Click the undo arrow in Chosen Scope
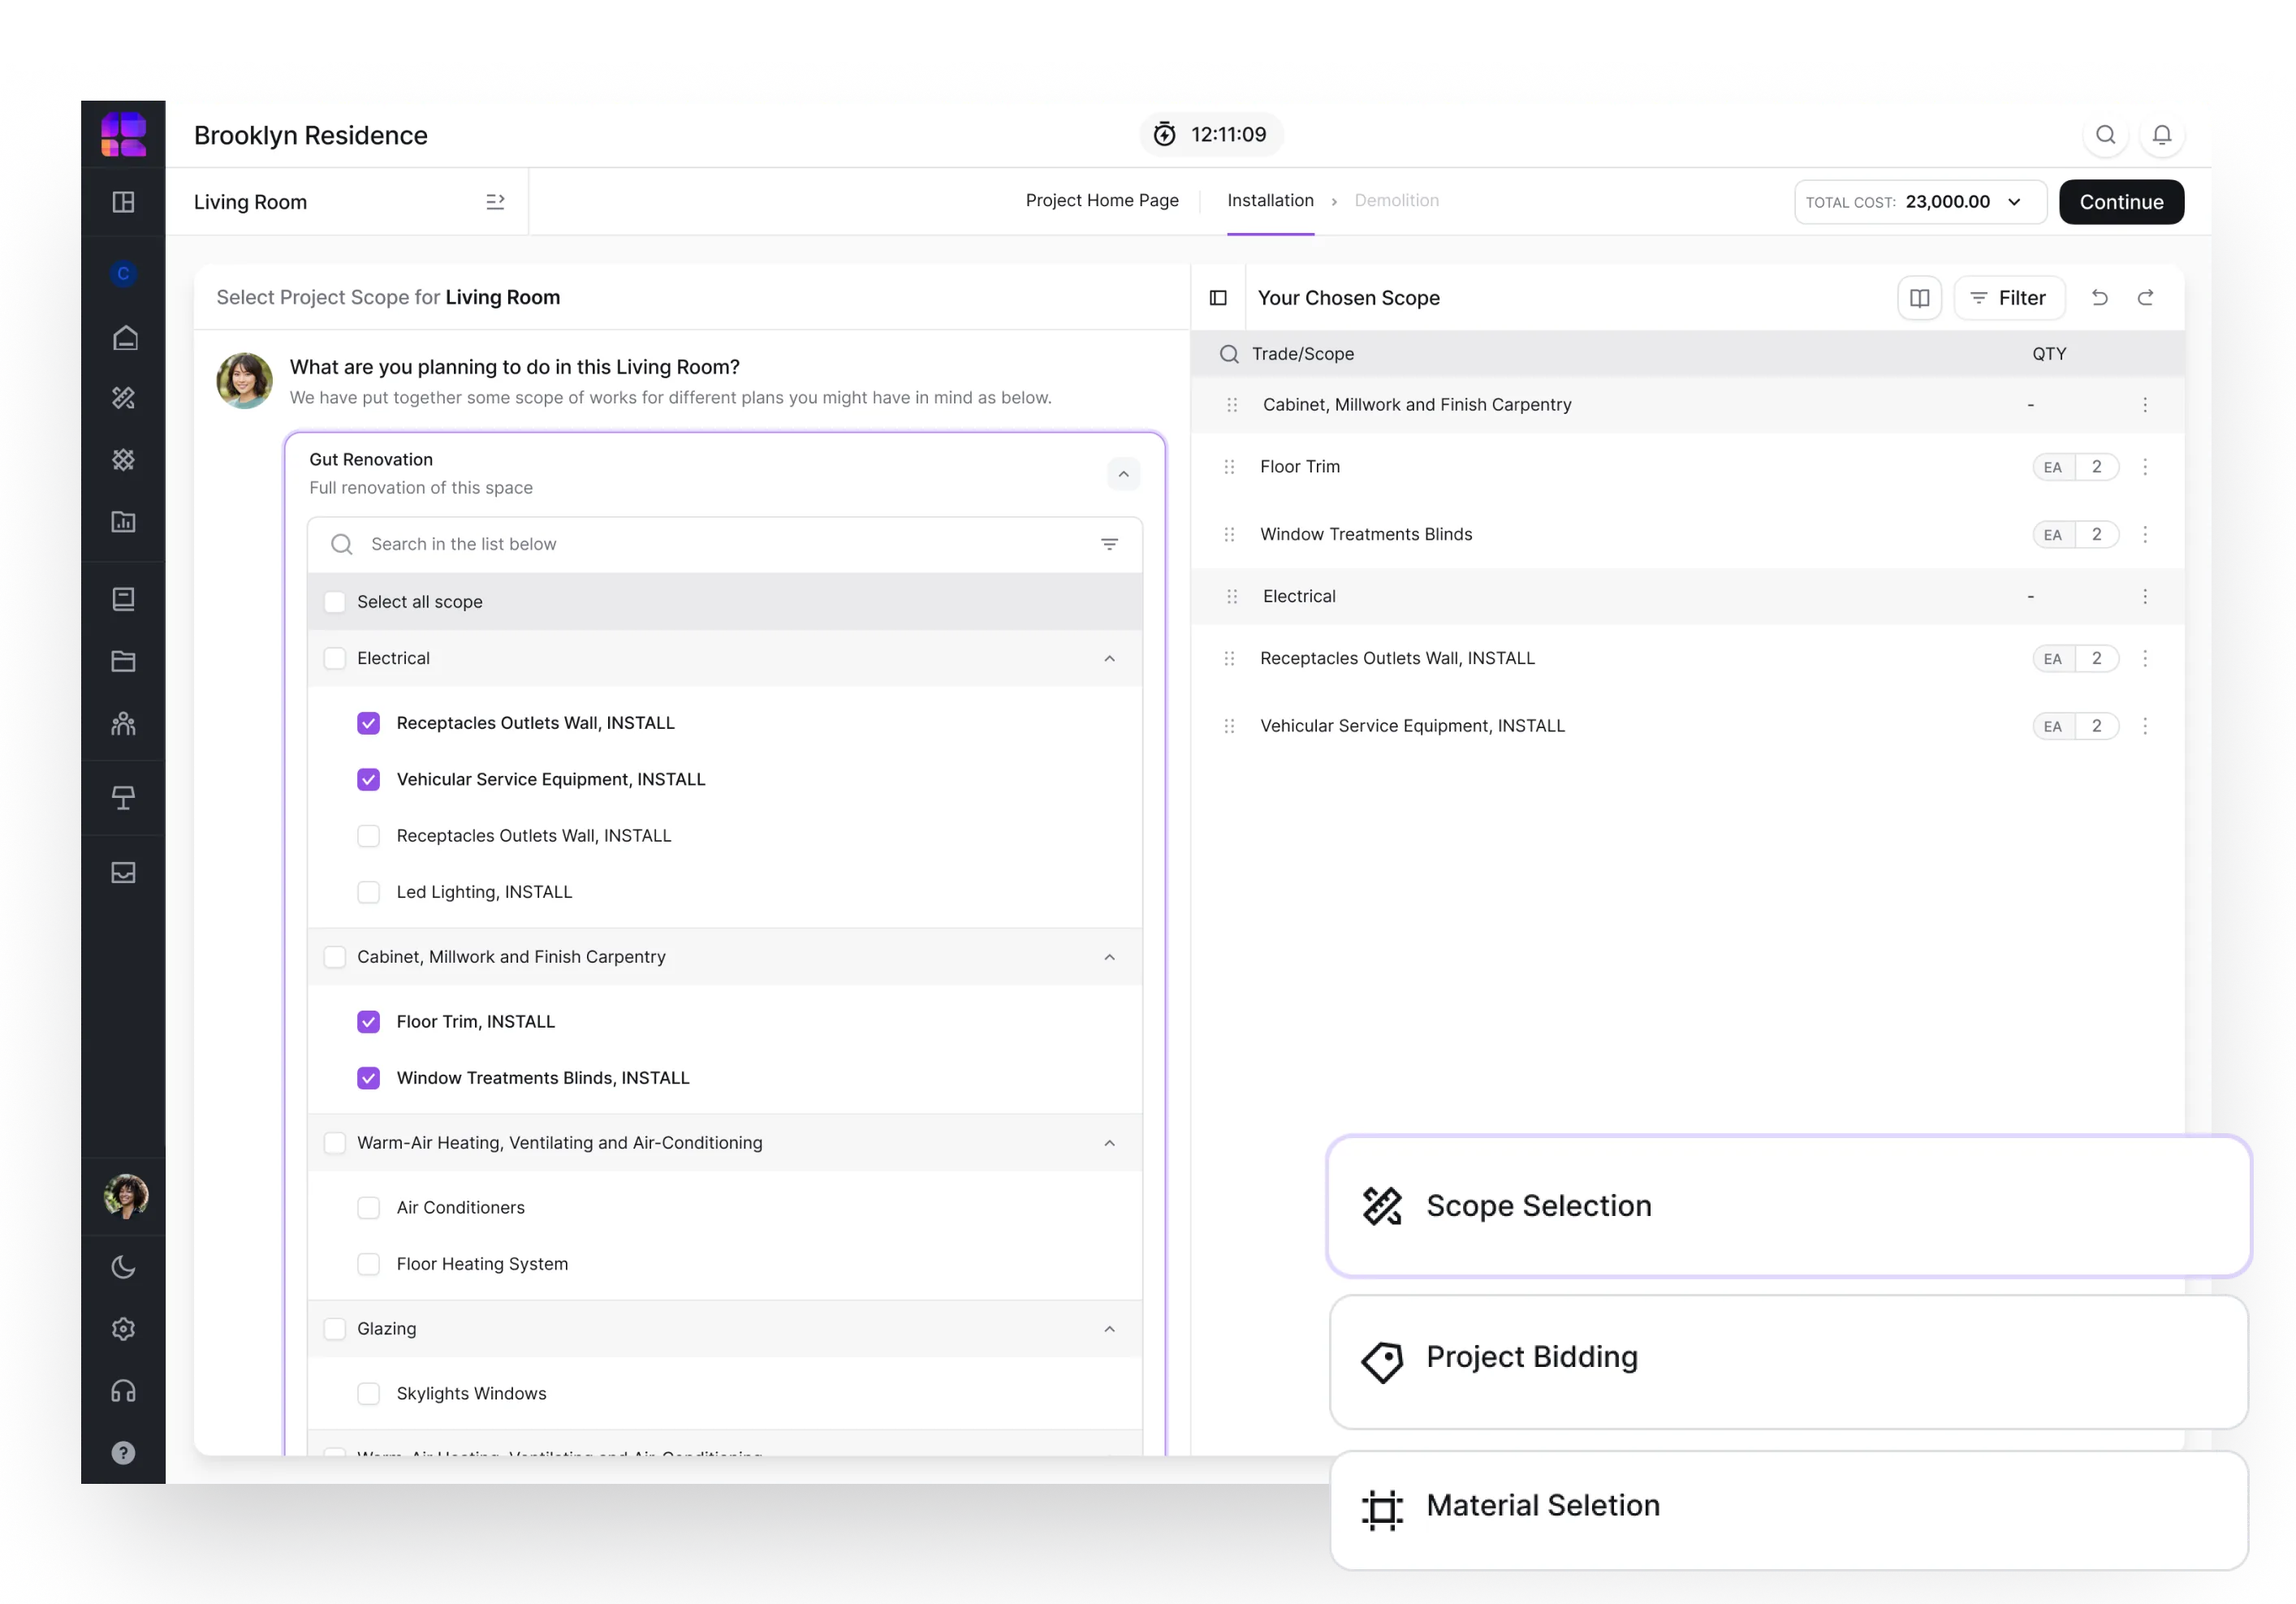Viewport: 2296px width, 1604px height. tap(2099, 298)
